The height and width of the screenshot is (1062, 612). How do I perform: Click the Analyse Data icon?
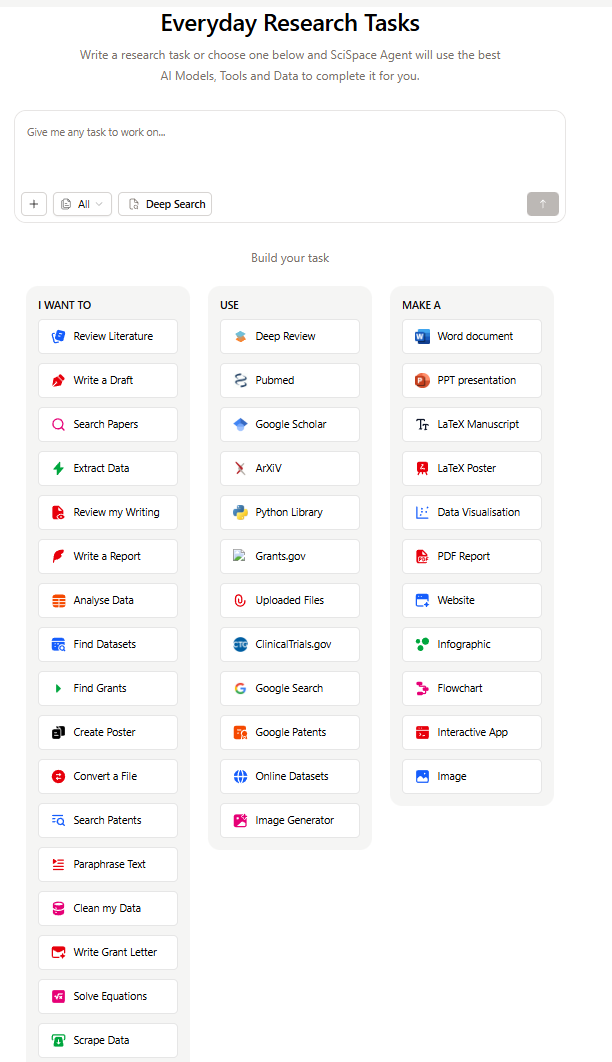click(59, 601)
